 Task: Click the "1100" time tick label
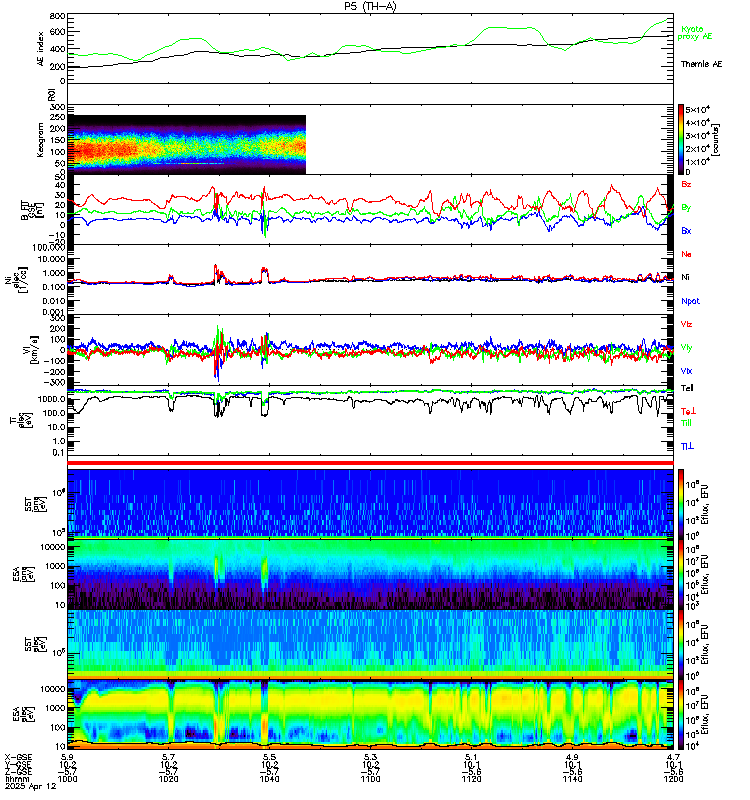point(370,779)
